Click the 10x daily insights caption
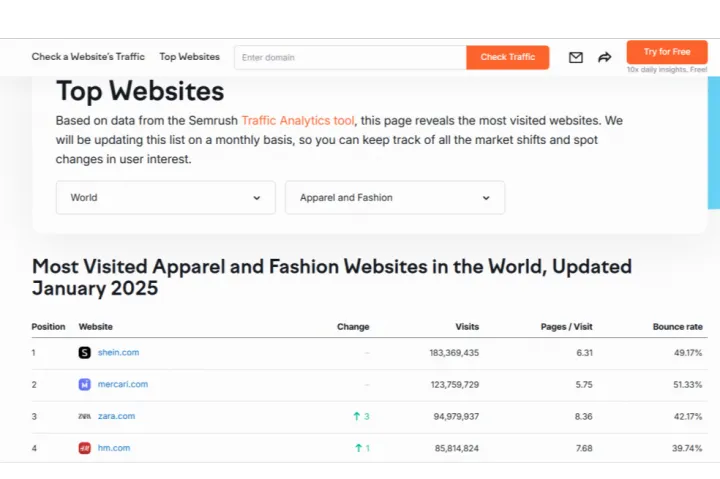 pos(667,69)
